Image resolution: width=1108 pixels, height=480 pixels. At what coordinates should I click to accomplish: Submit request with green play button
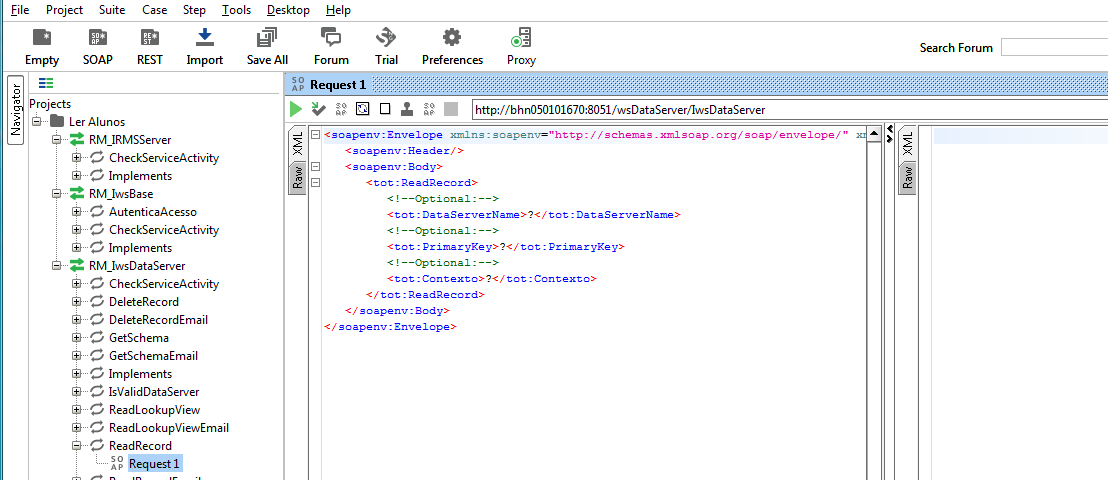pyautogui.click(x=295, y=109)
